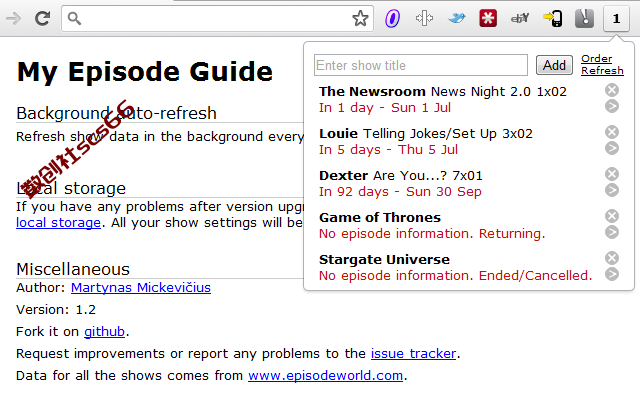Image resolution: width=640 pixels, height=400 pixels.
Task: Open the github link
Action: point(104,332)
